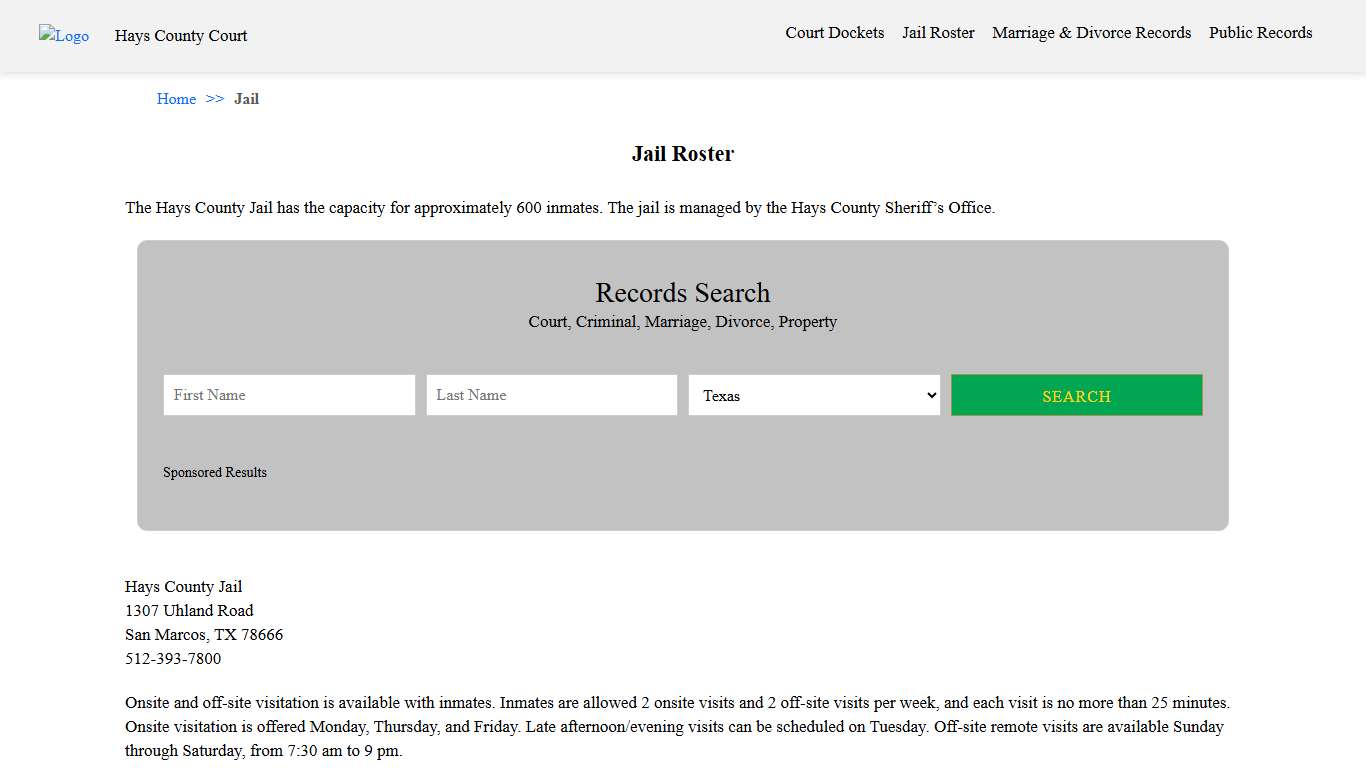1366x768 pixels.
Task: Click the Sponsored Results label
Action: [x=215, y=473]
